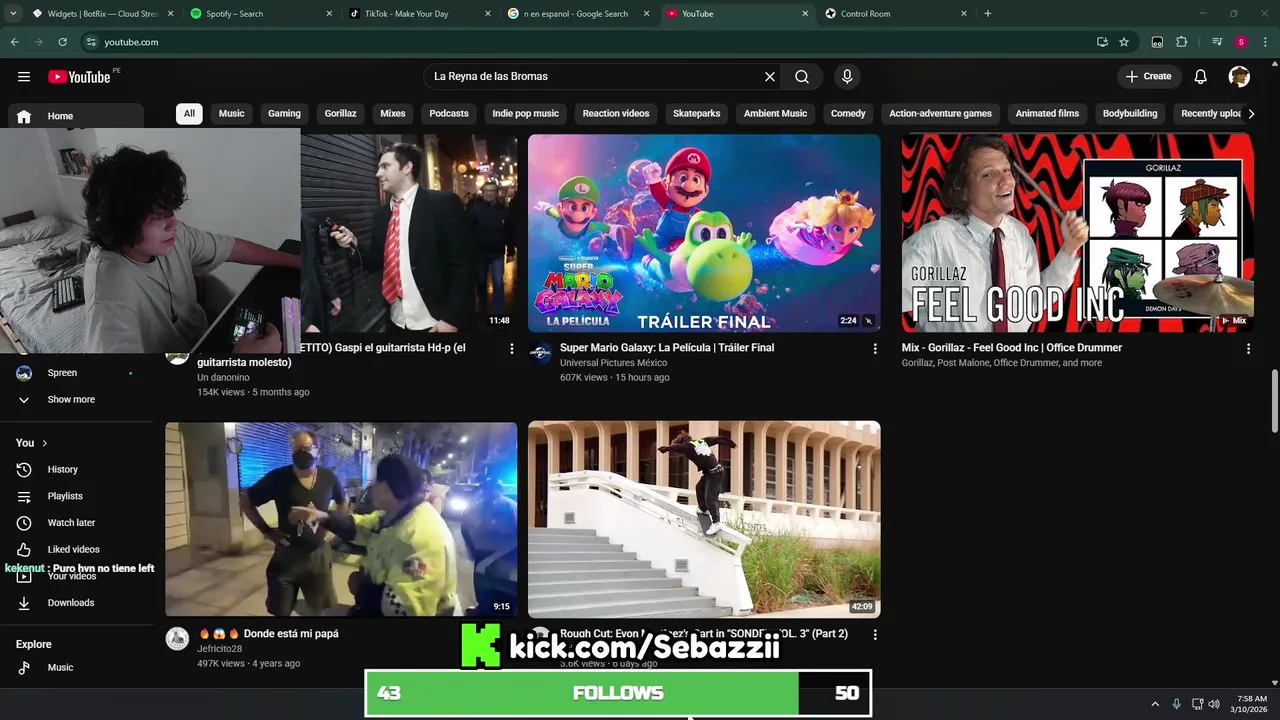Viewport: 1280px width, 720px height.
Task: Select the Skateparks filter chip
Action: pos(696,113)
